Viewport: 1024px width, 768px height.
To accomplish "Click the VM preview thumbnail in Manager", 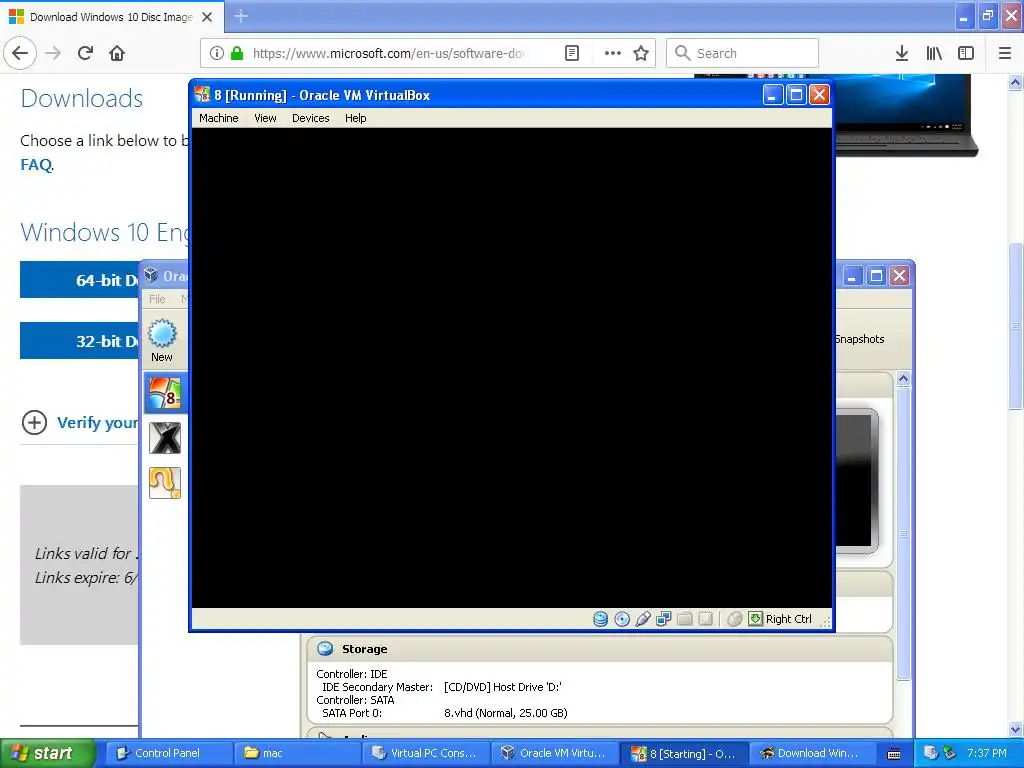I will (x=857, y=480).
